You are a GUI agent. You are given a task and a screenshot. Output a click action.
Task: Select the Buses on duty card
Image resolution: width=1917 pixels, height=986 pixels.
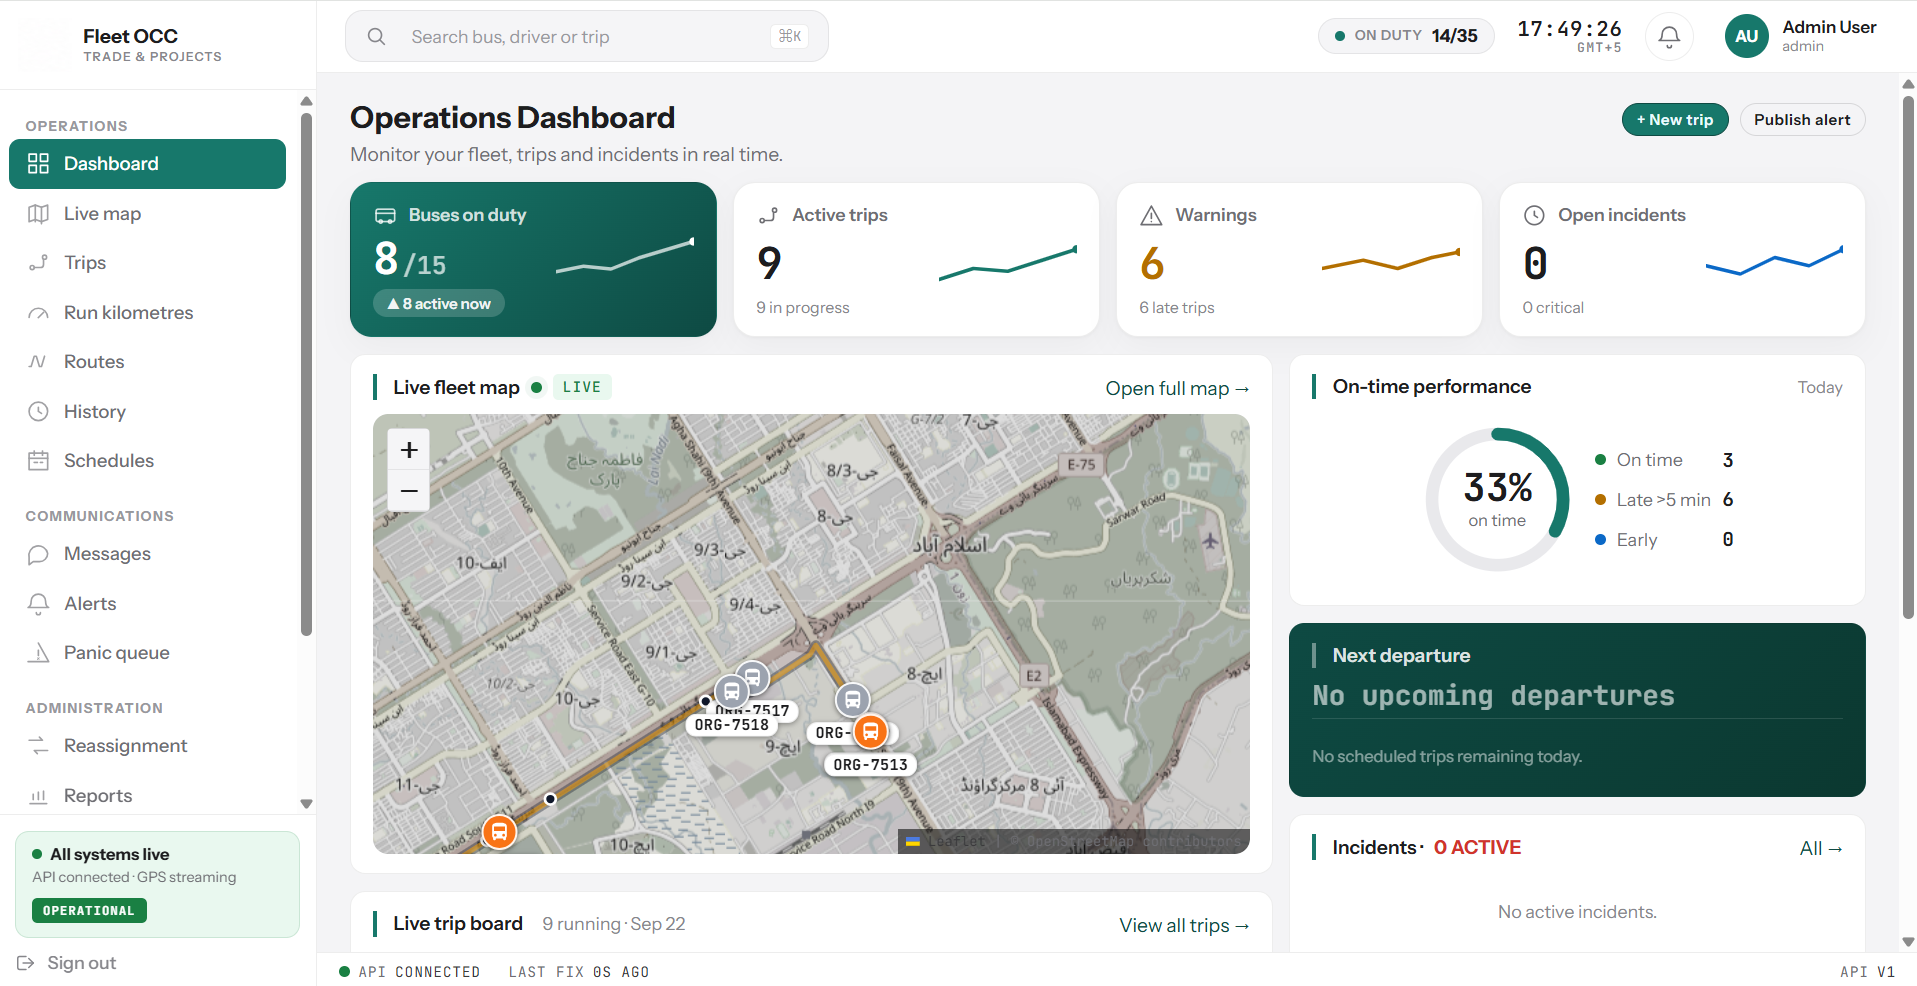(533, 259)
